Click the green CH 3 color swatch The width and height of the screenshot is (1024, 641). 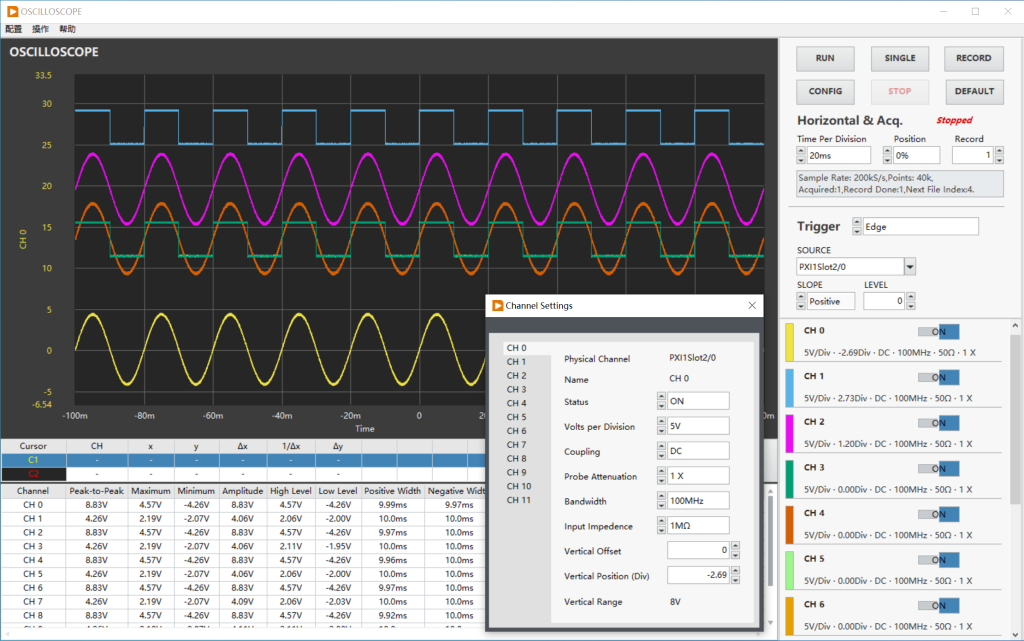(x=790, y=479)
